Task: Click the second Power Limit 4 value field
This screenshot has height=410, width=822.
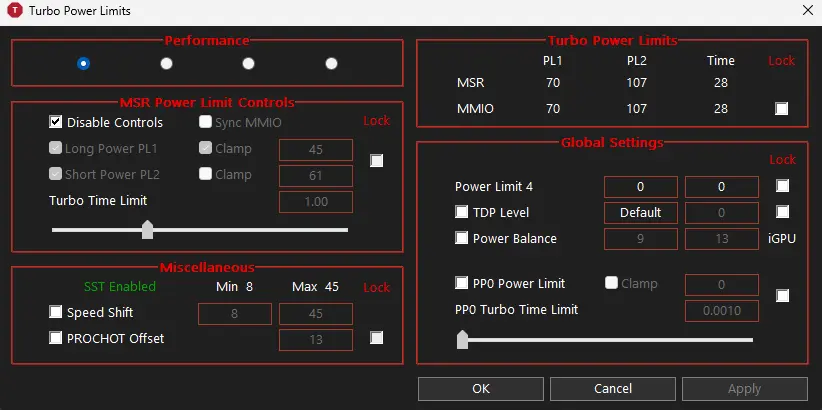Action: 721,187
